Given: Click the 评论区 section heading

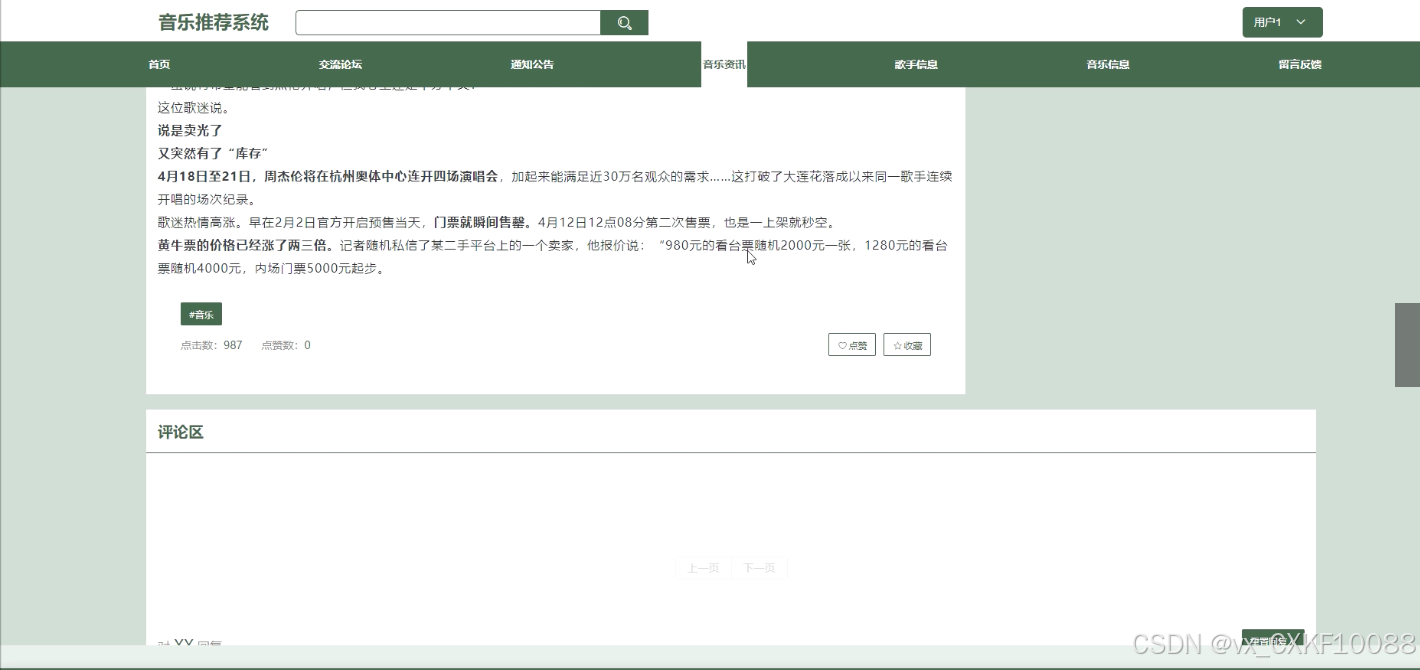Looking at the screenshot, I should point(181,432).
